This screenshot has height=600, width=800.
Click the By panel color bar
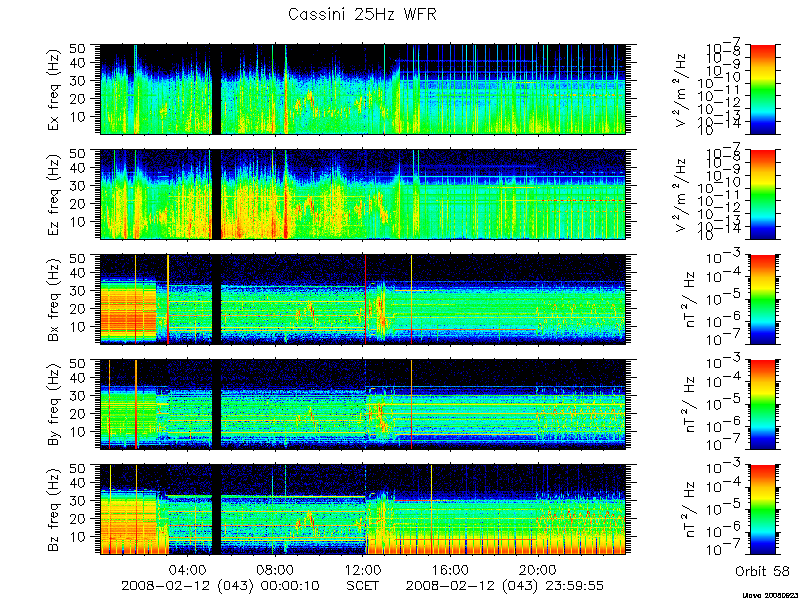762,405
